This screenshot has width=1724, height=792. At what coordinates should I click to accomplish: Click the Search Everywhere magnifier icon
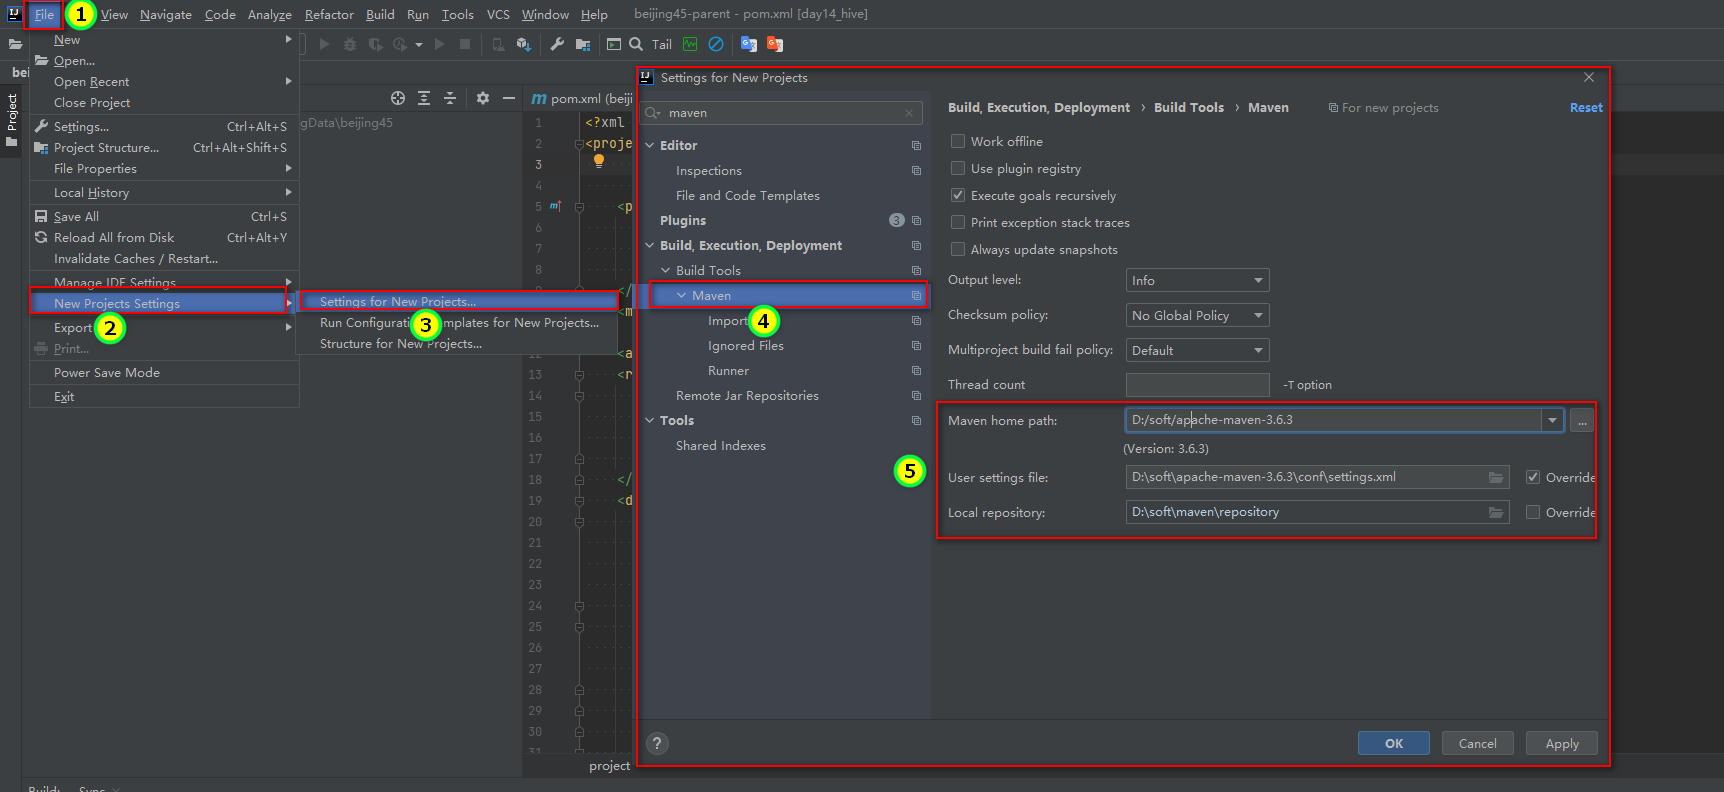click(636, 44)
